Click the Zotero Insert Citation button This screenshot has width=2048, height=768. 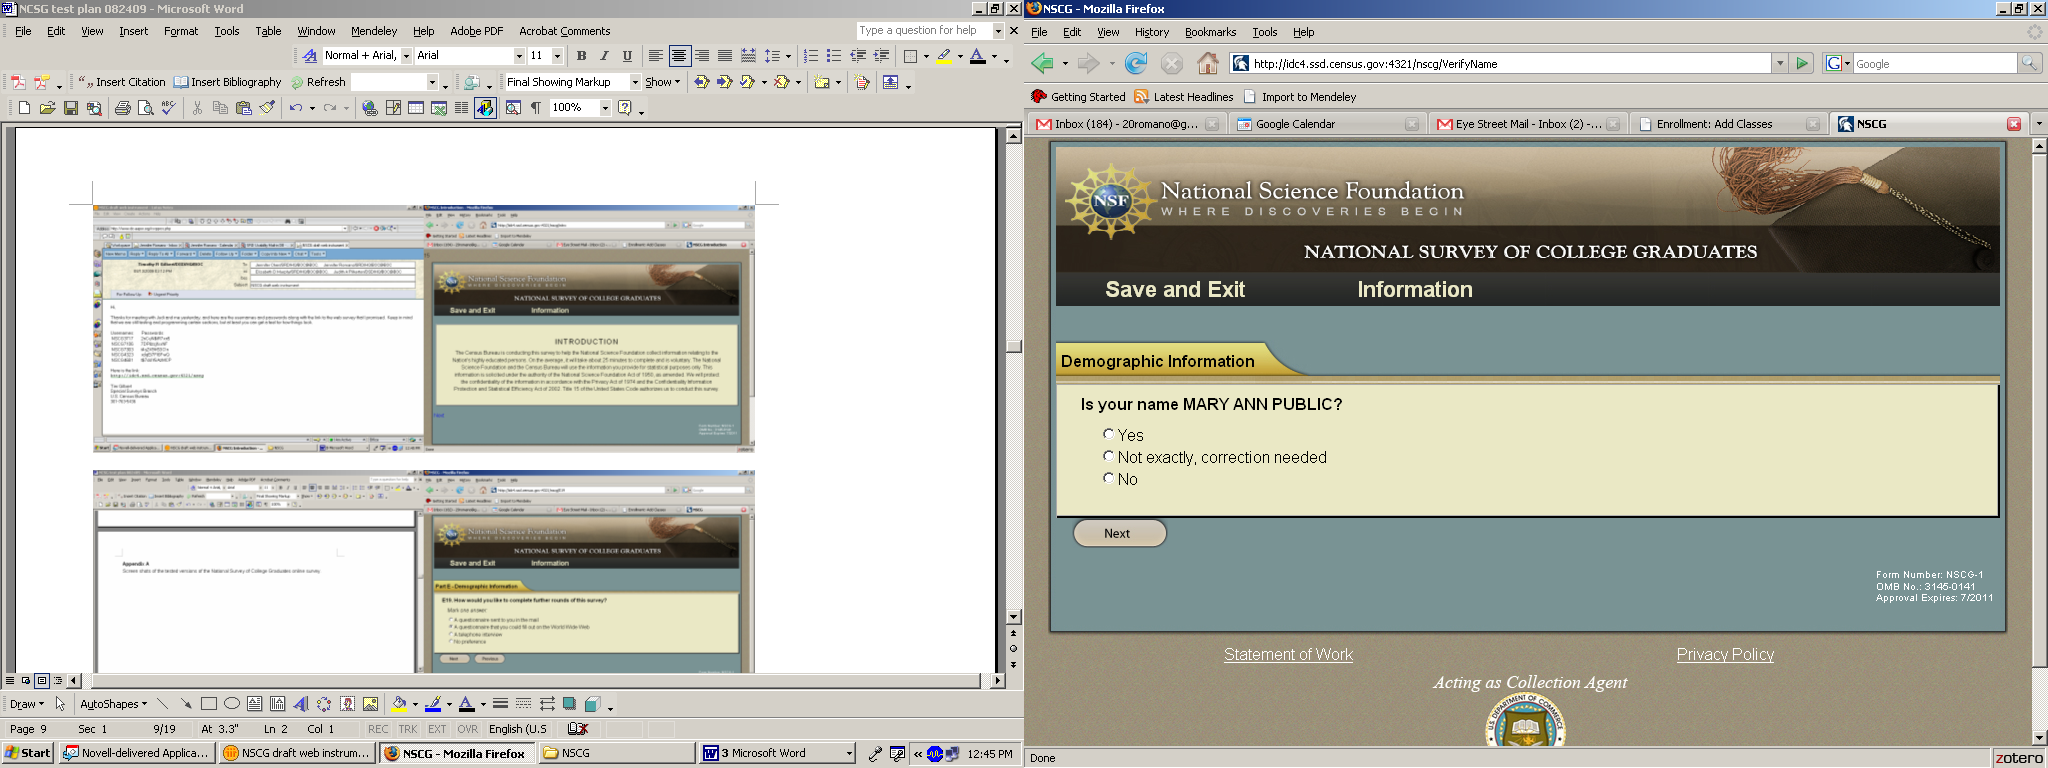[122, 82]
